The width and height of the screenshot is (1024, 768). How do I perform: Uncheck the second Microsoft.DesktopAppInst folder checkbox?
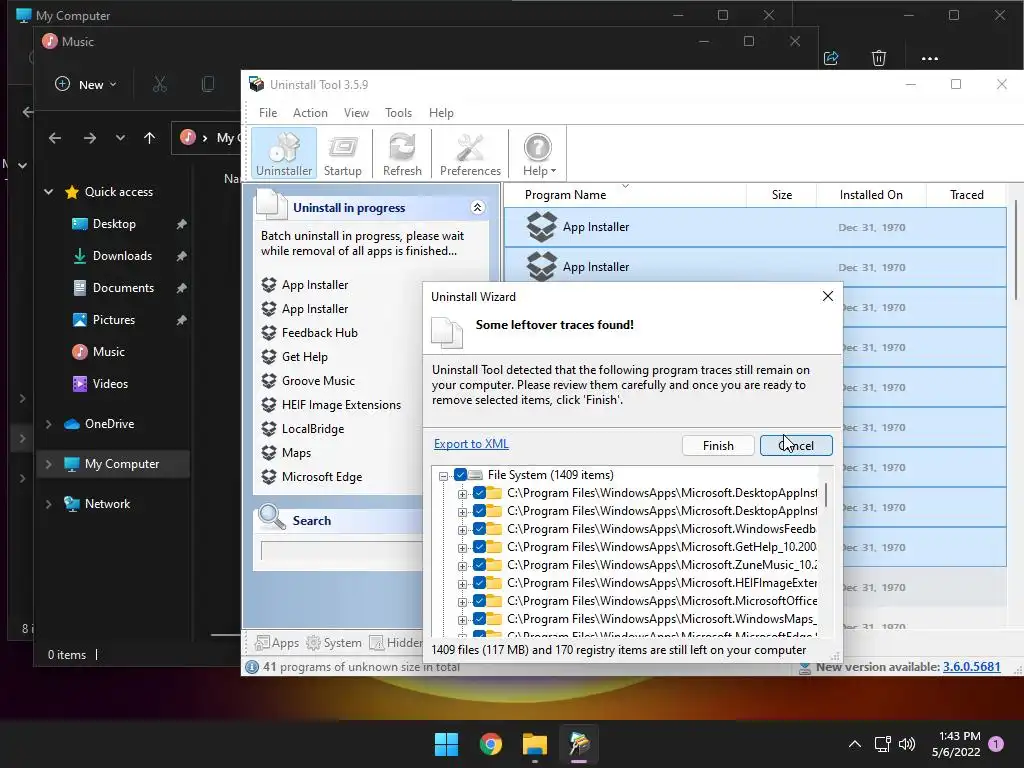pyautogui.click(x=479, y=511)
